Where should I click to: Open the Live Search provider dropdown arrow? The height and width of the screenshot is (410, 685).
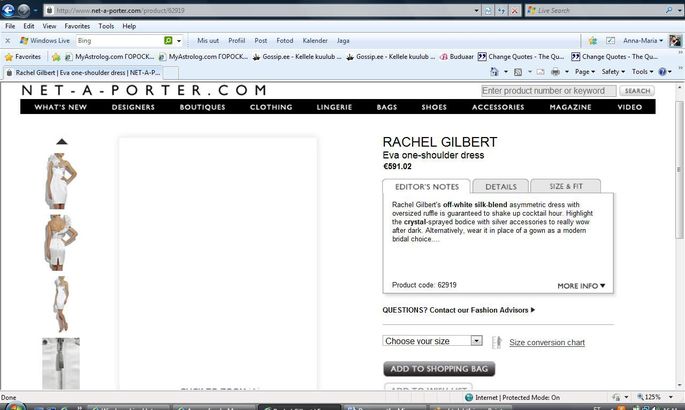coord(679,10)
